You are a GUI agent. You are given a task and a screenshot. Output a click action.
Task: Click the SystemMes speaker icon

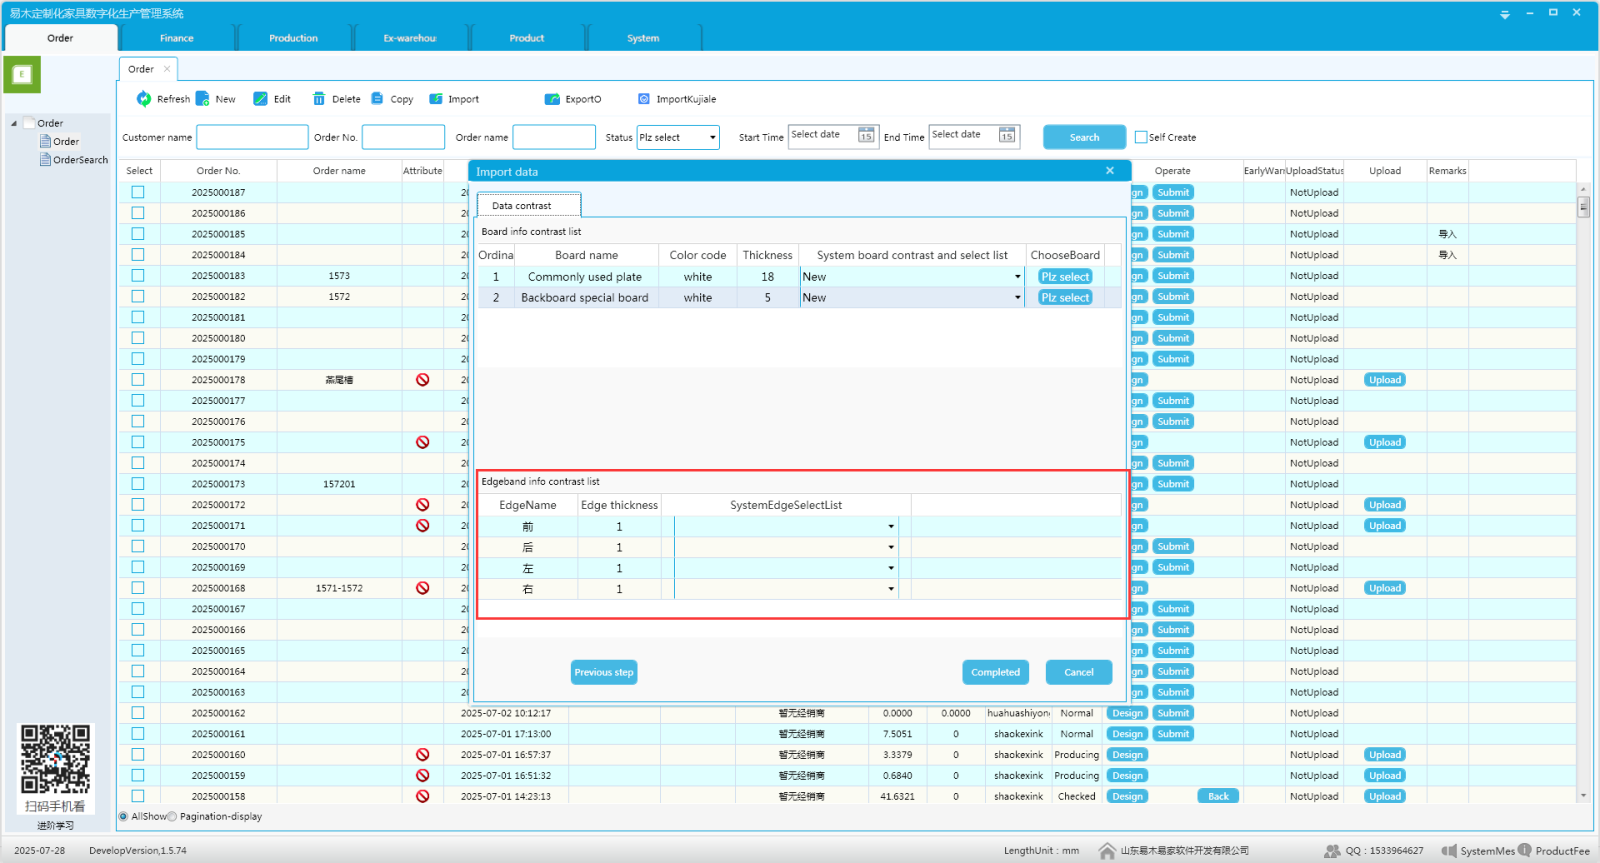(x=1449, y=851)
